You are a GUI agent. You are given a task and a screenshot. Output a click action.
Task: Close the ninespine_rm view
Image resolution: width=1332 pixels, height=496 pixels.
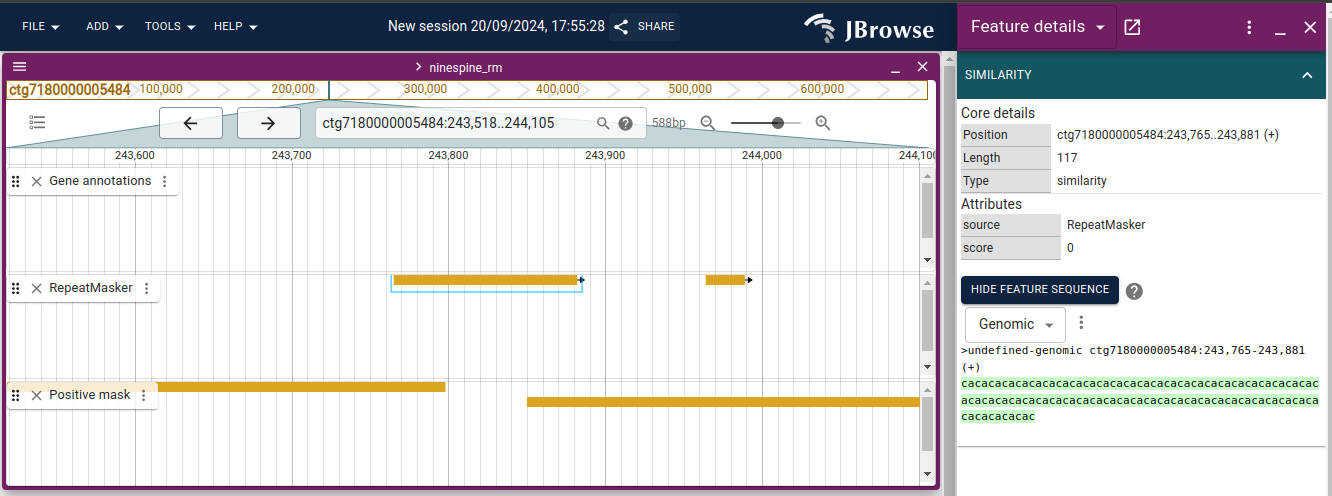(x=922, y=66)
